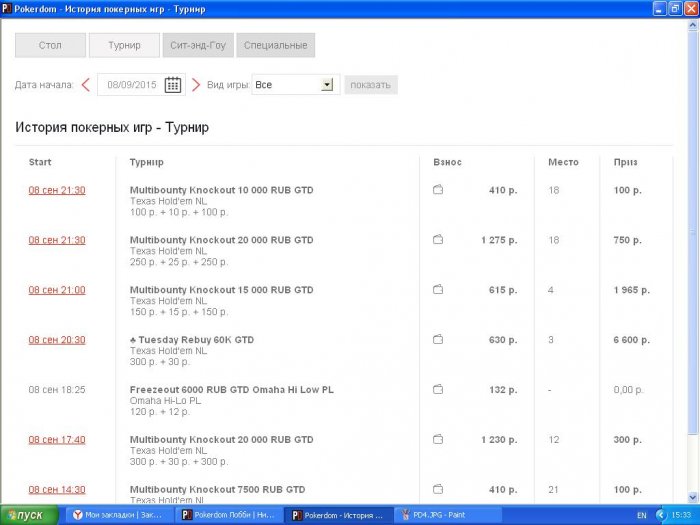Select Multibounty Knockout 15 000 RUB GTD title
This screenshot has height=525, width=700.
click(x=221, y=290)
